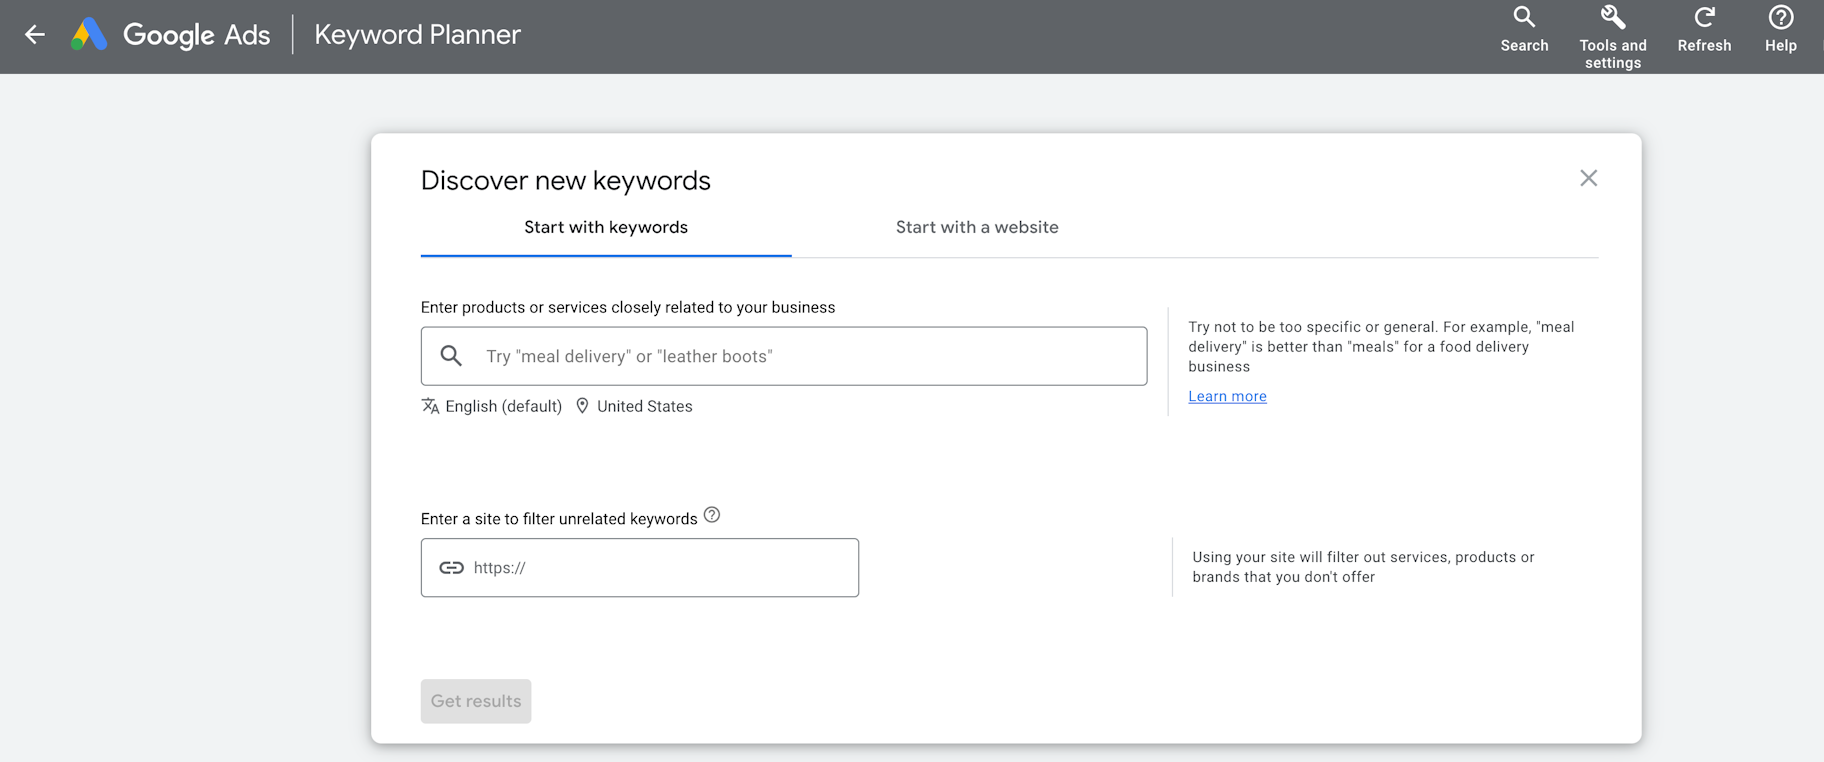Click the 'Try not to be too specific' tip
This screenshot has height=762, width=1824.
coord(1381,346)
